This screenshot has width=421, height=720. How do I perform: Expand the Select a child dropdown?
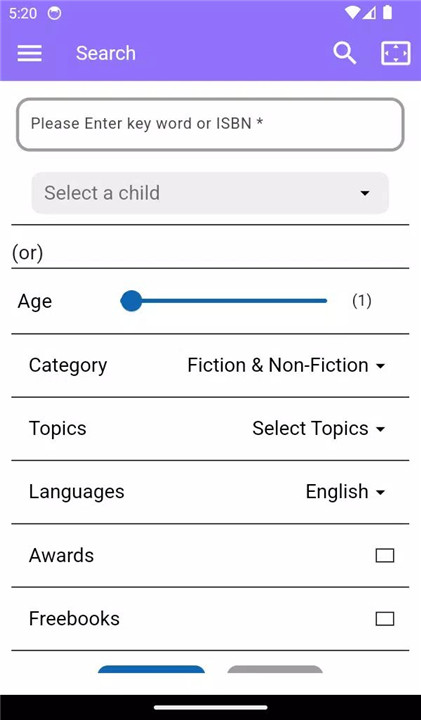coord(210,193)
